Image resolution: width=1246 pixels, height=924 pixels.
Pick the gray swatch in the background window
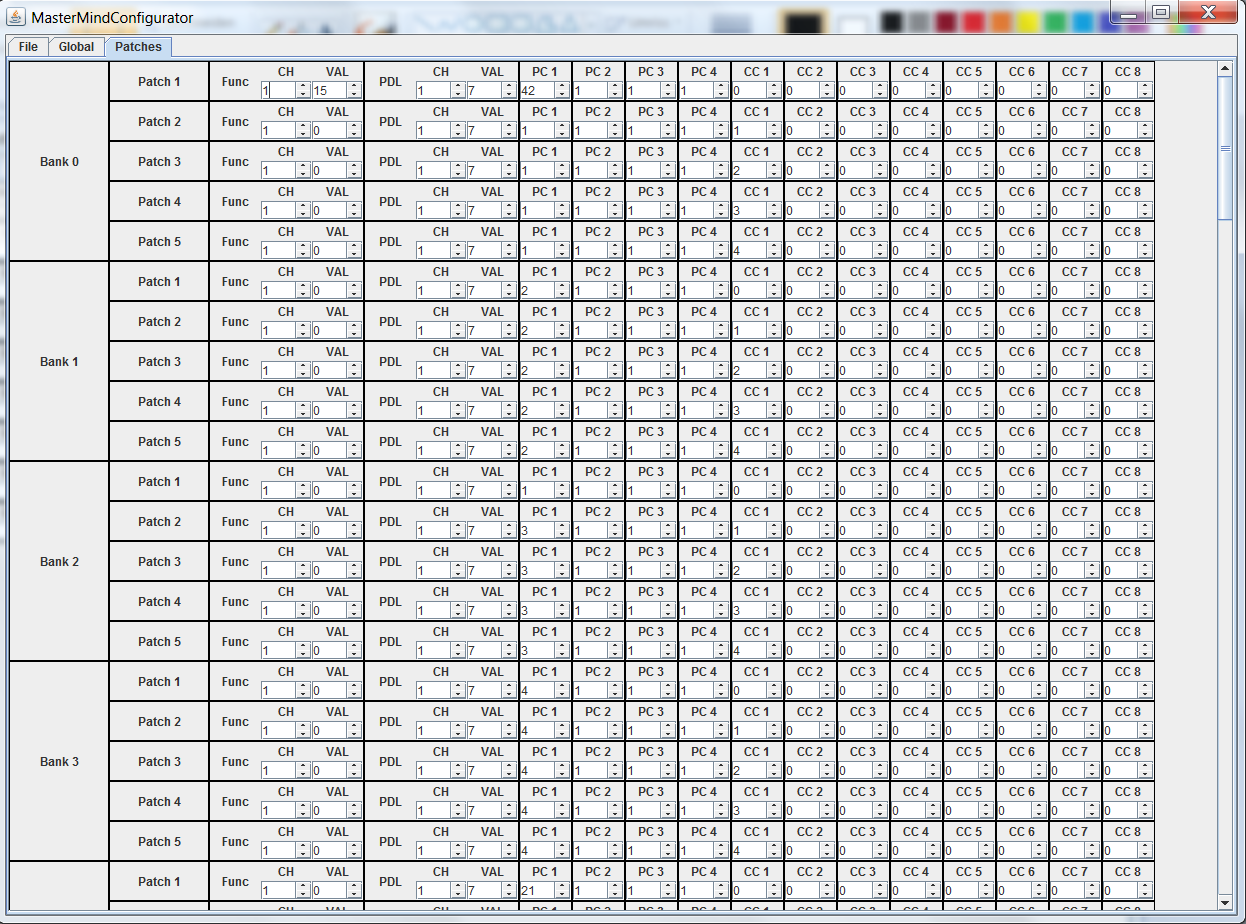pyautogui.click(x=919, y=22)
